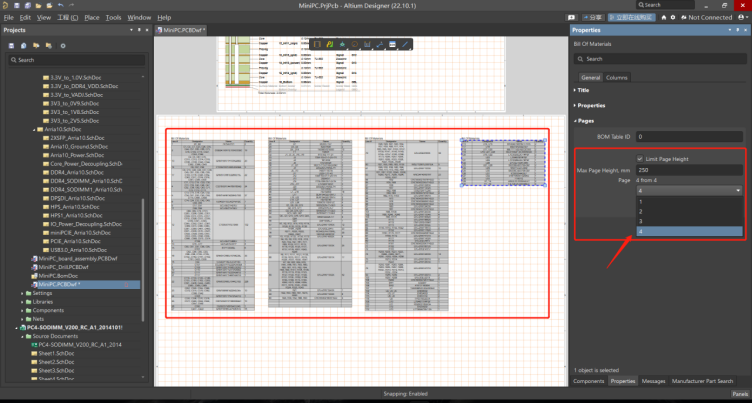The image size is (753, 404).
Task: Click the home icon near Not Connected
Action: [666, 17]
